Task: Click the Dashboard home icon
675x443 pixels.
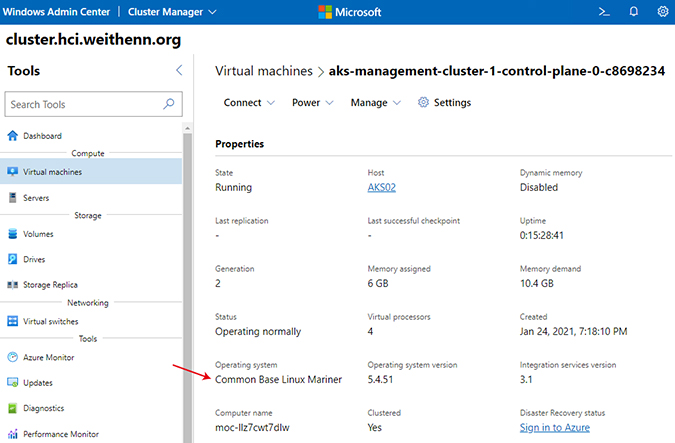Action: (12, 136)
